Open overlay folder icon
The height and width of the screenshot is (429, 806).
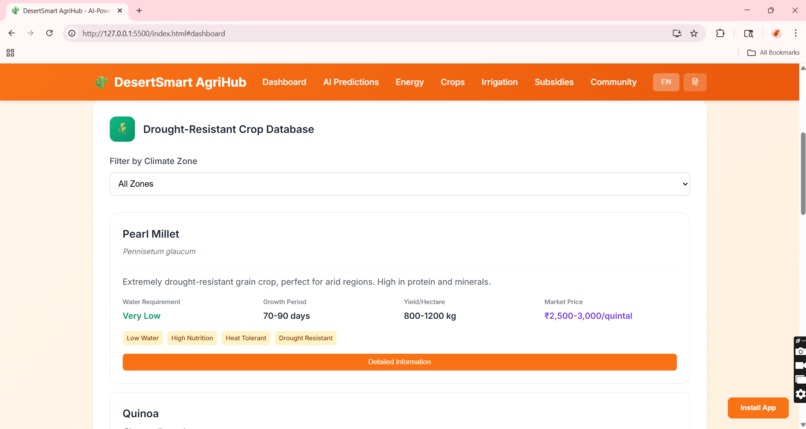[800, 380]
